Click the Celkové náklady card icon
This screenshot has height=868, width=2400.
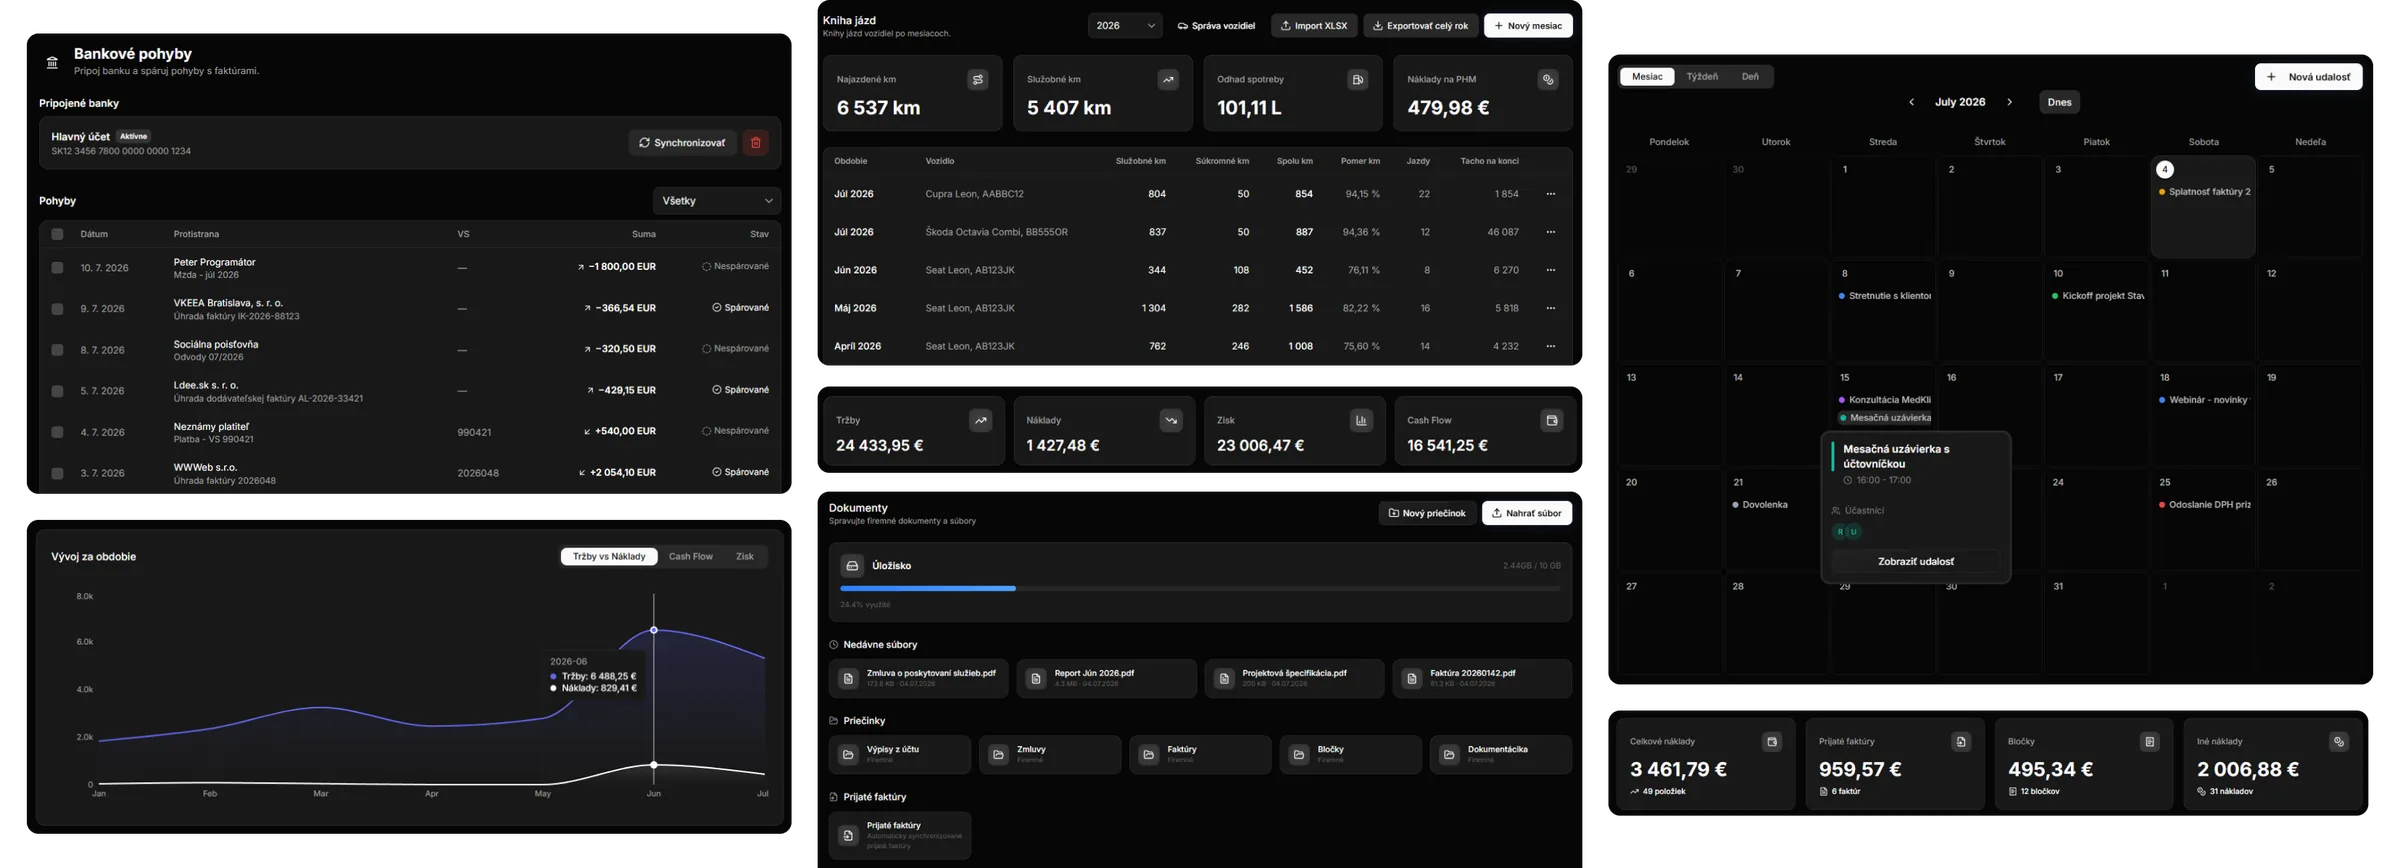pyautogui.click(x=1772, y=742)
